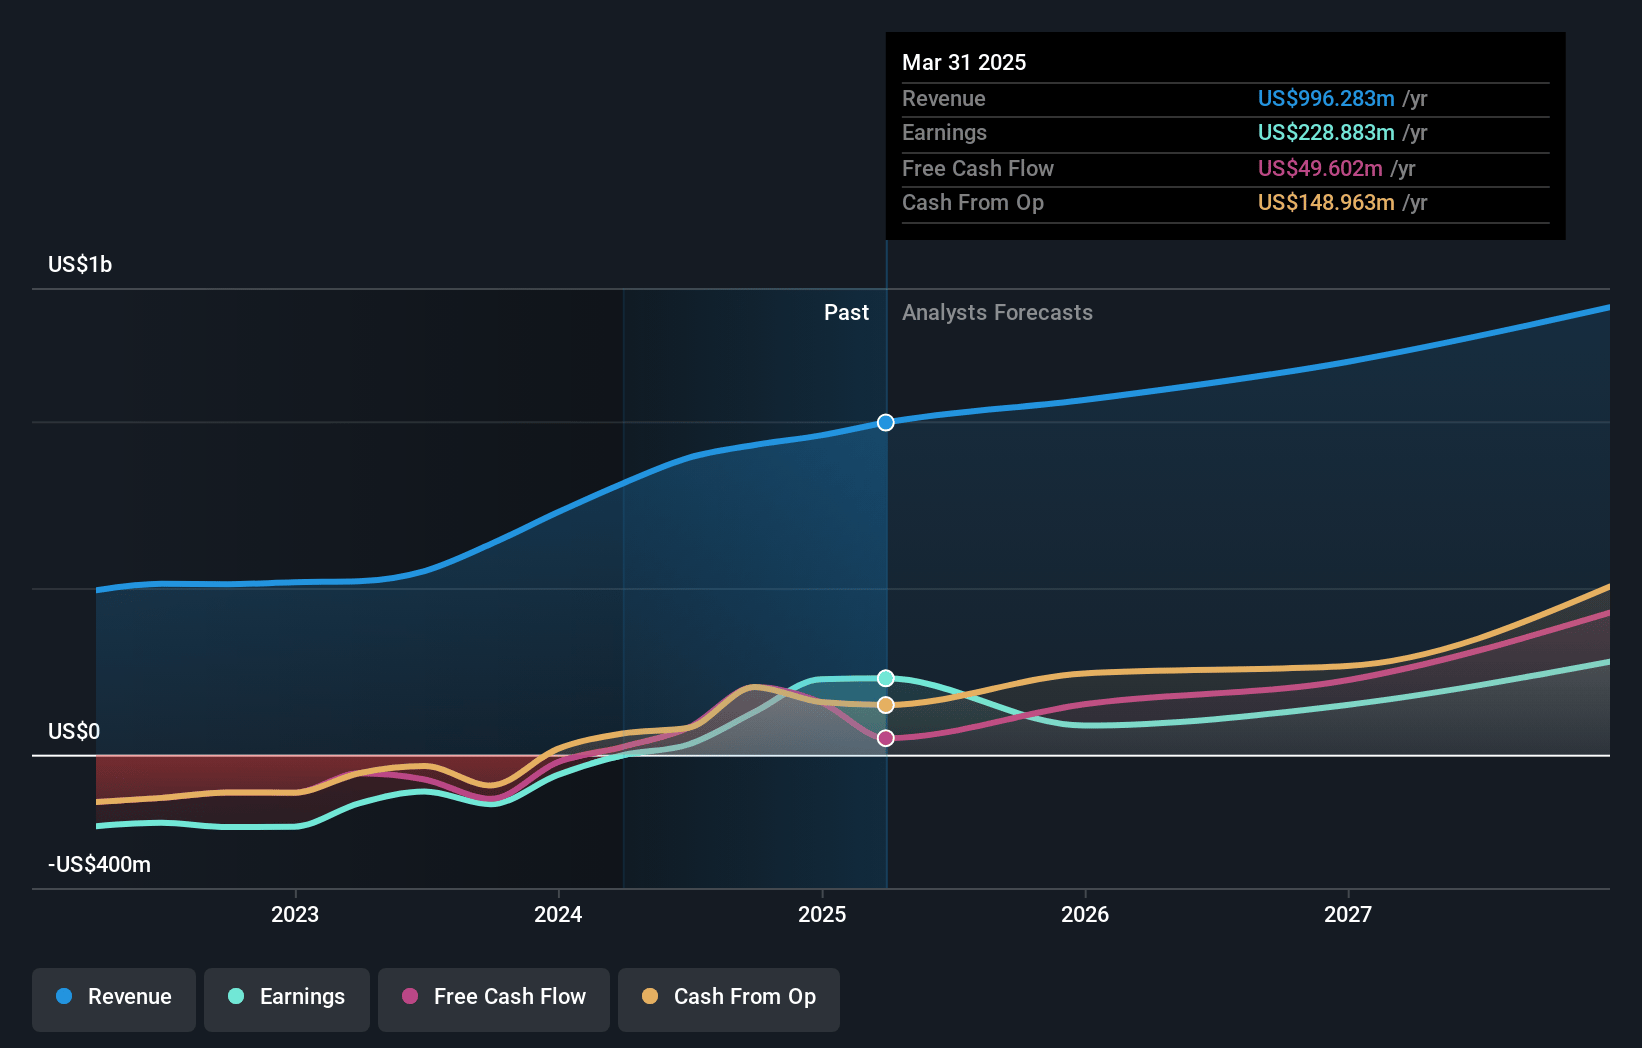Click the pink Free Cash Flow legend dot
Image resolution: width=1642 pixels, height=1048 pixels.
point(410,996)
